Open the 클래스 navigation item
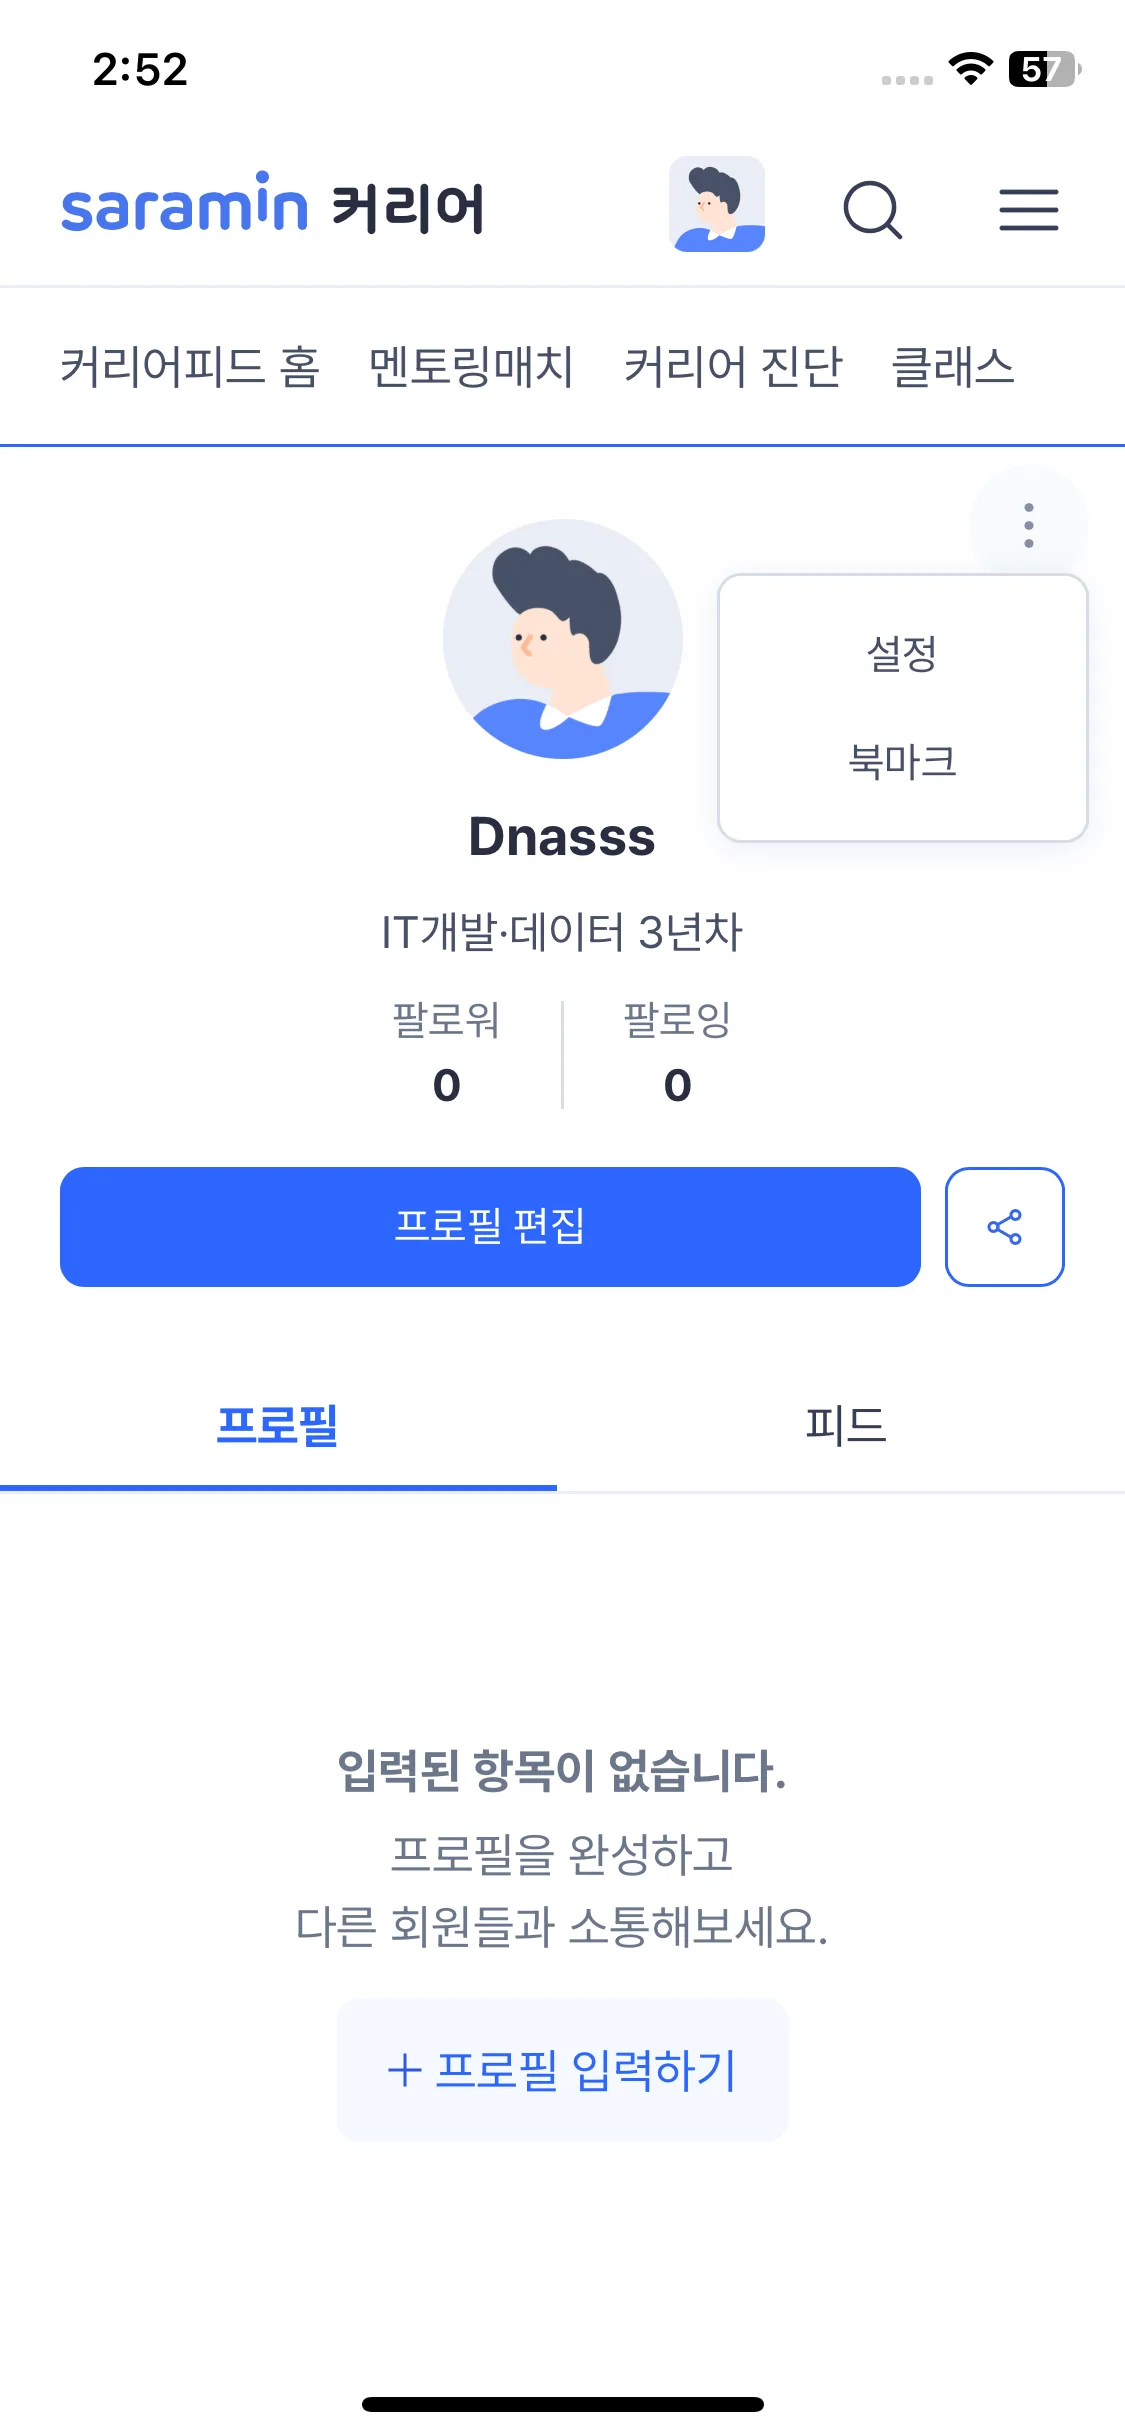This screenshot has width=1125, height=2436. pos(952,367)
